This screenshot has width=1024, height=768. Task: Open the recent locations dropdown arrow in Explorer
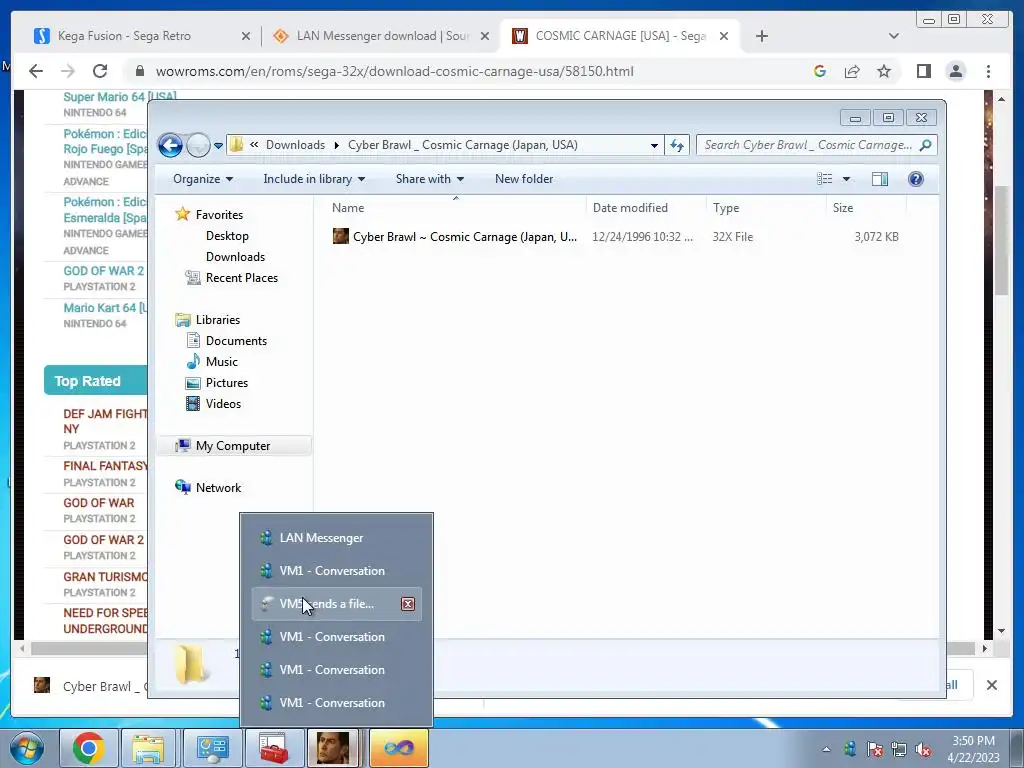point(218,146)
